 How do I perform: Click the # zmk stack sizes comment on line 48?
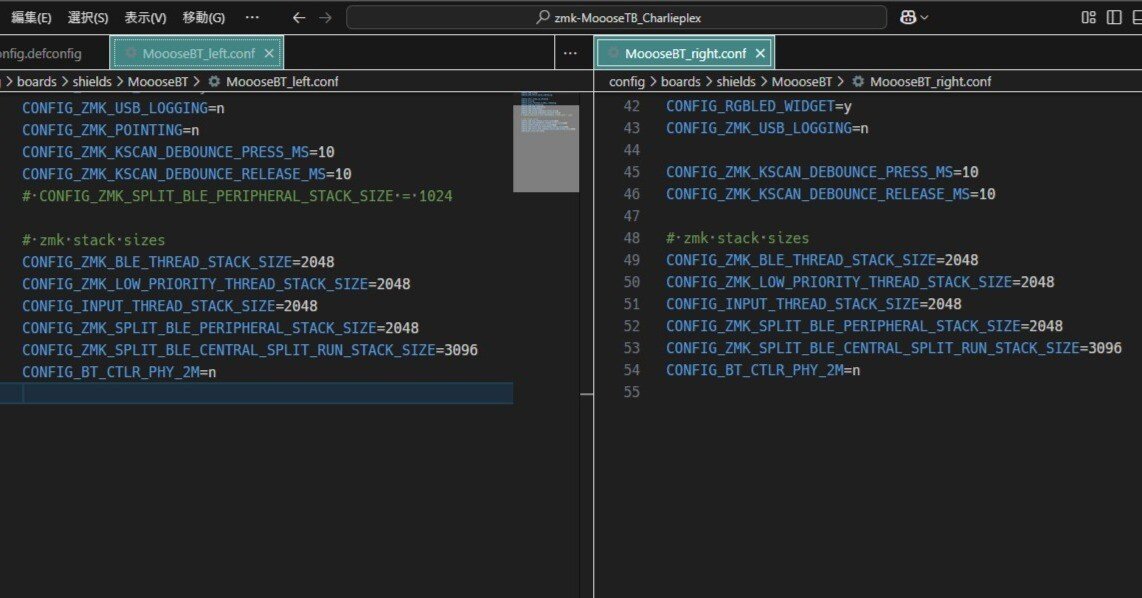(737, 238)
